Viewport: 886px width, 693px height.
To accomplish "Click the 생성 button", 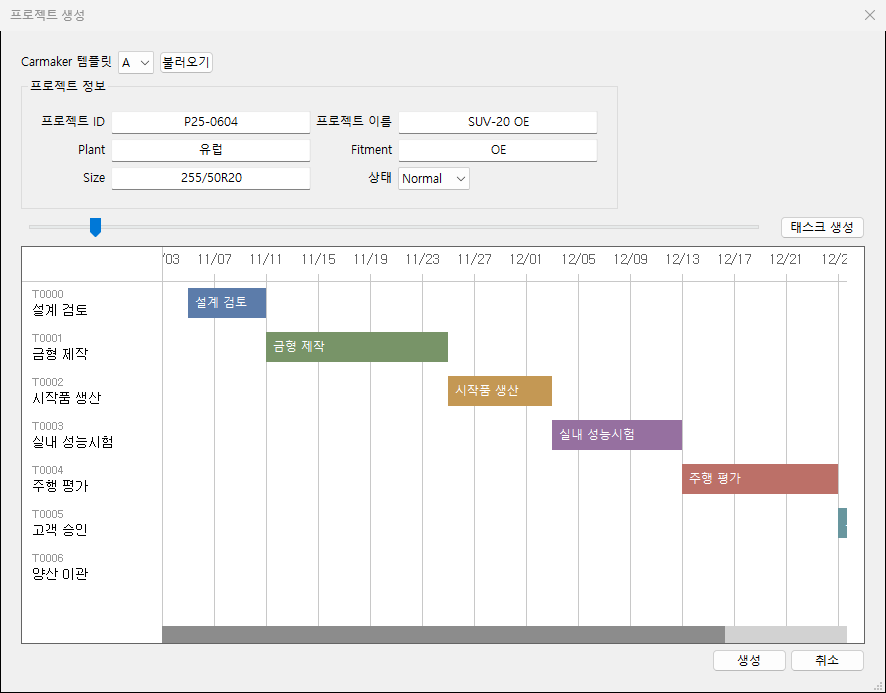I will pyautogui.click(x=749, y=660).
